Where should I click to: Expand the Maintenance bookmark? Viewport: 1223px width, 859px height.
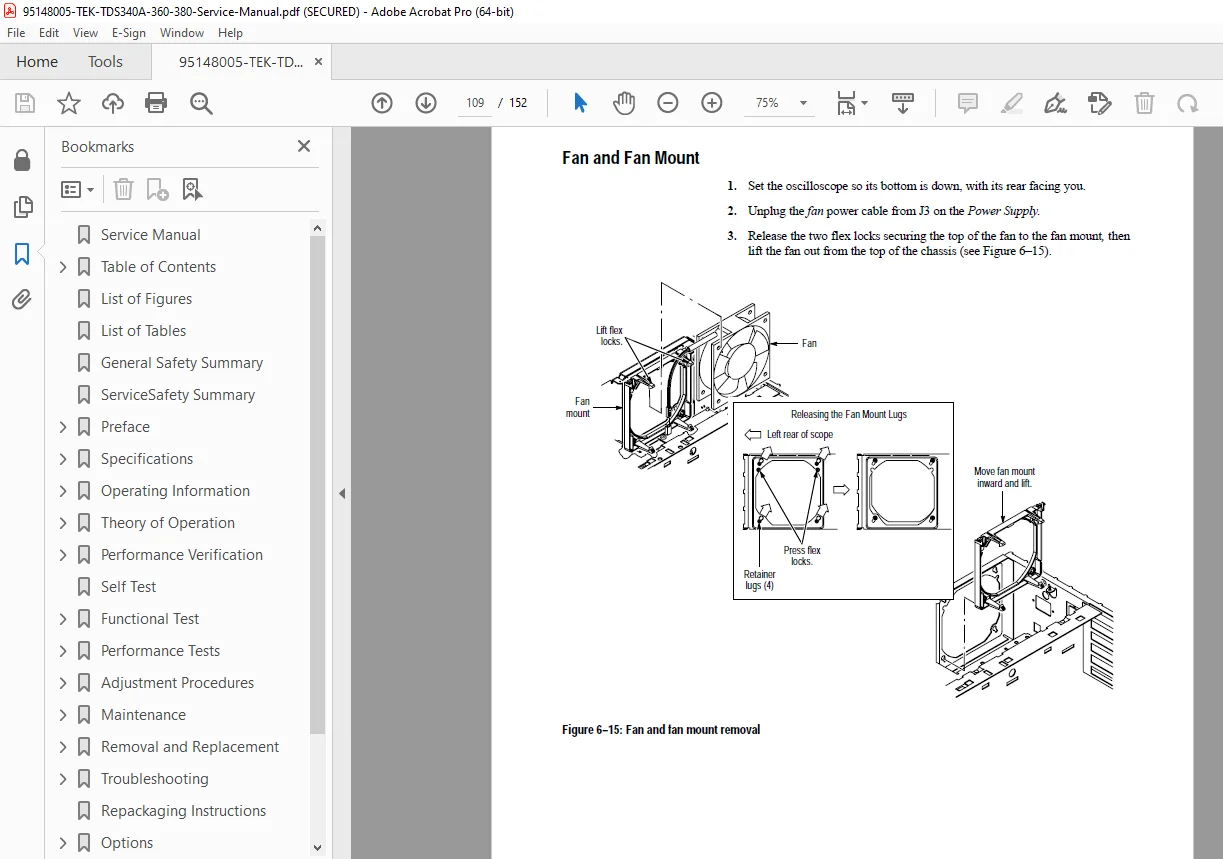pyautogui.click(x=63, y=715)
